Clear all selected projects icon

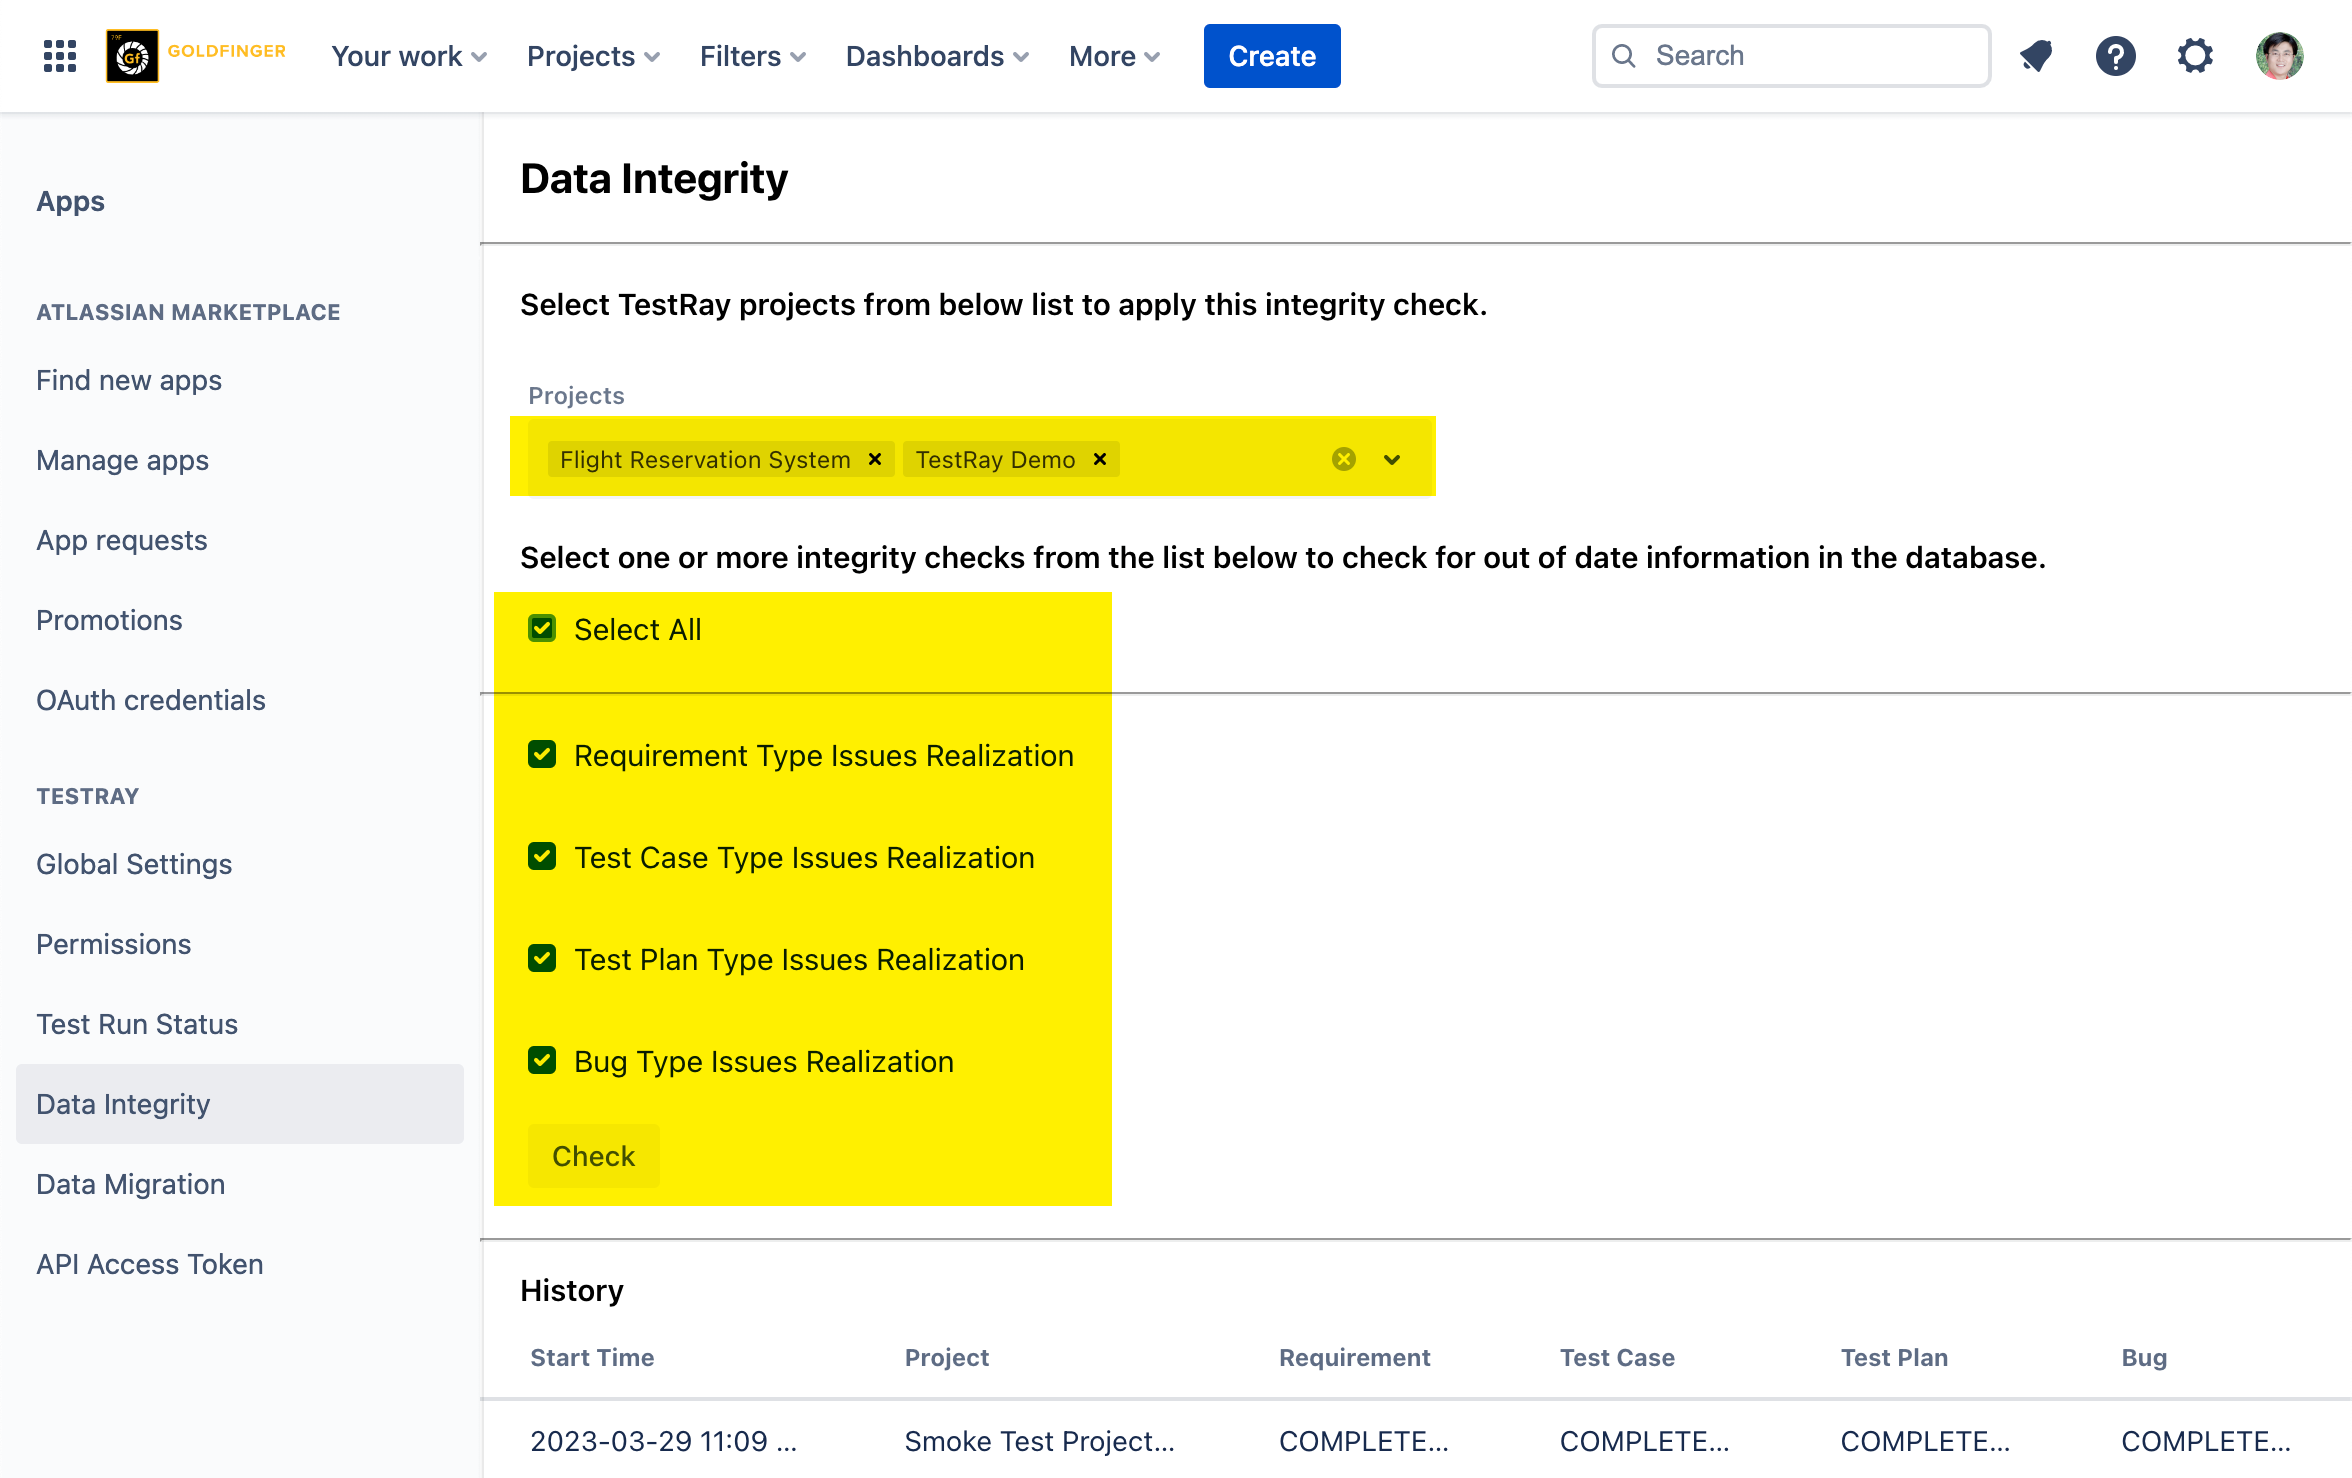click(x=1344, y=459)
